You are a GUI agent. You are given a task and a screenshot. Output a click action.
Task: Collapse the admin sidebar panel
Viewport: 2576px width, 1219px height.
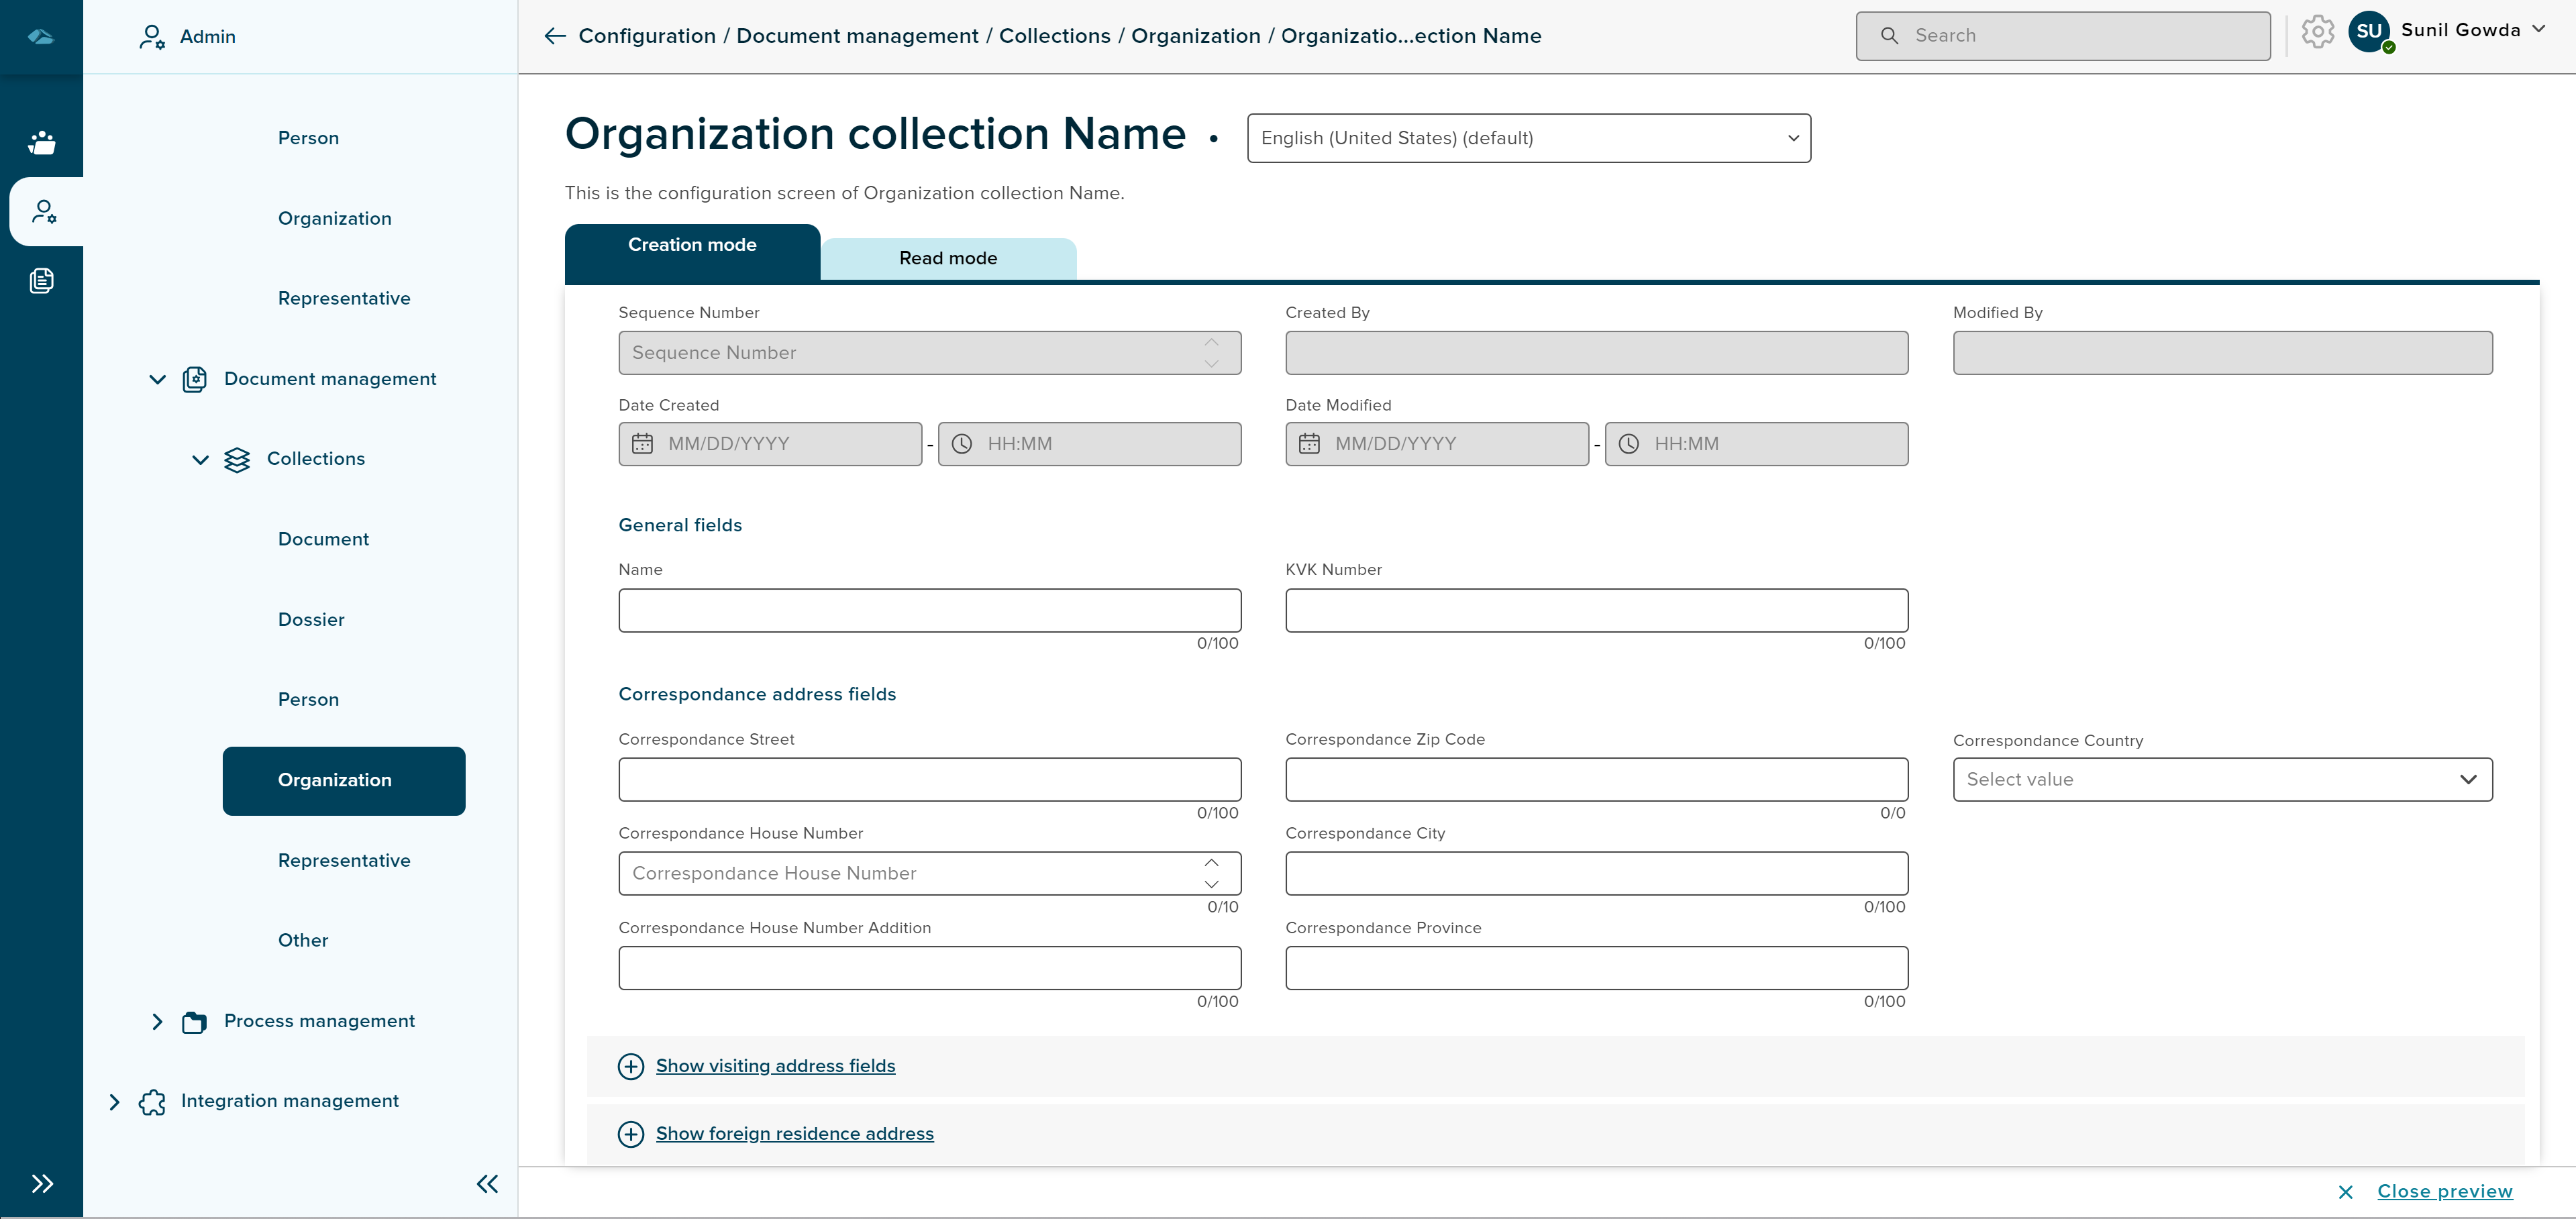[487, 1184]
